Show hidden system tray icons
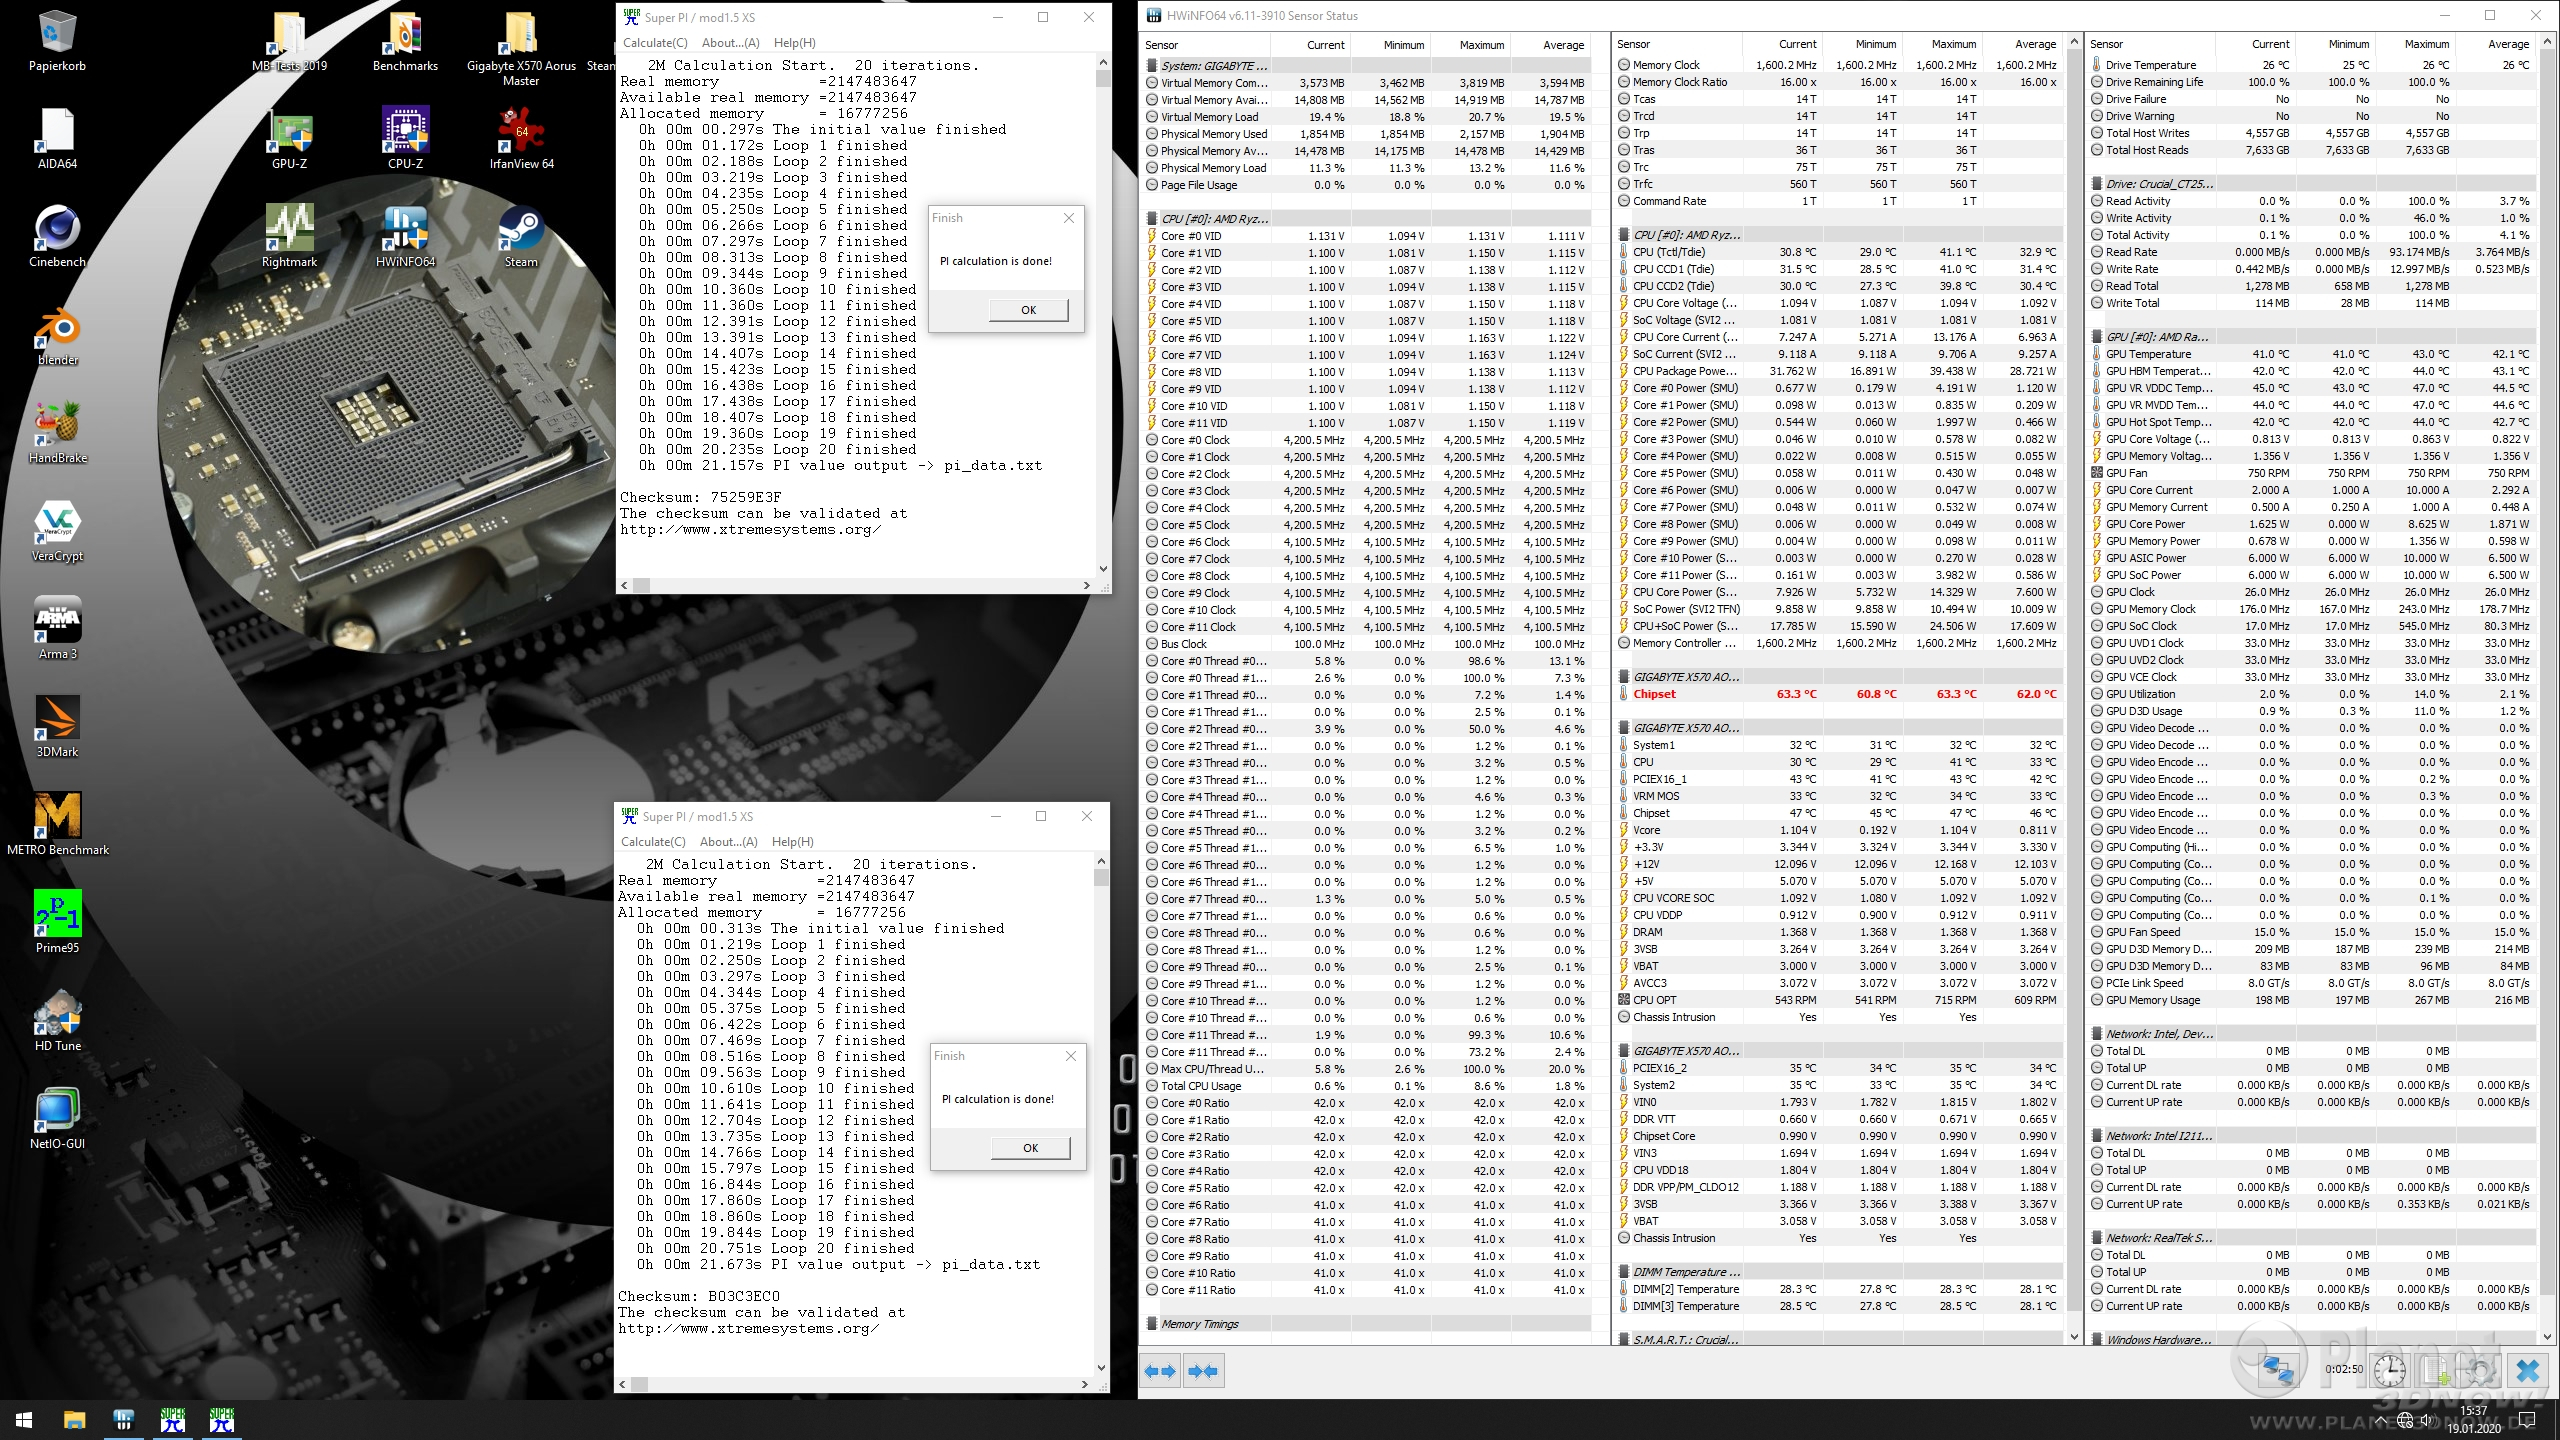 point(2383,1420)
